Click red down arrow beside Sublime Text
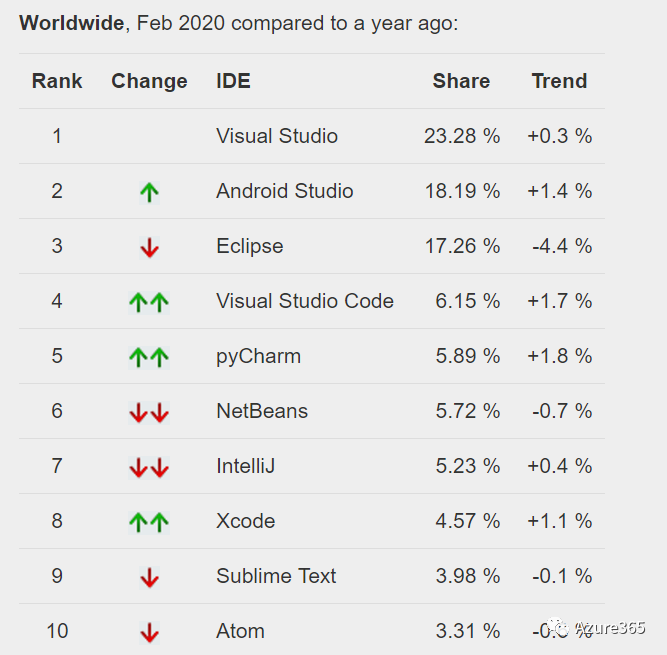Viewport: 667px width, 655px height. [x=149, y=577]
